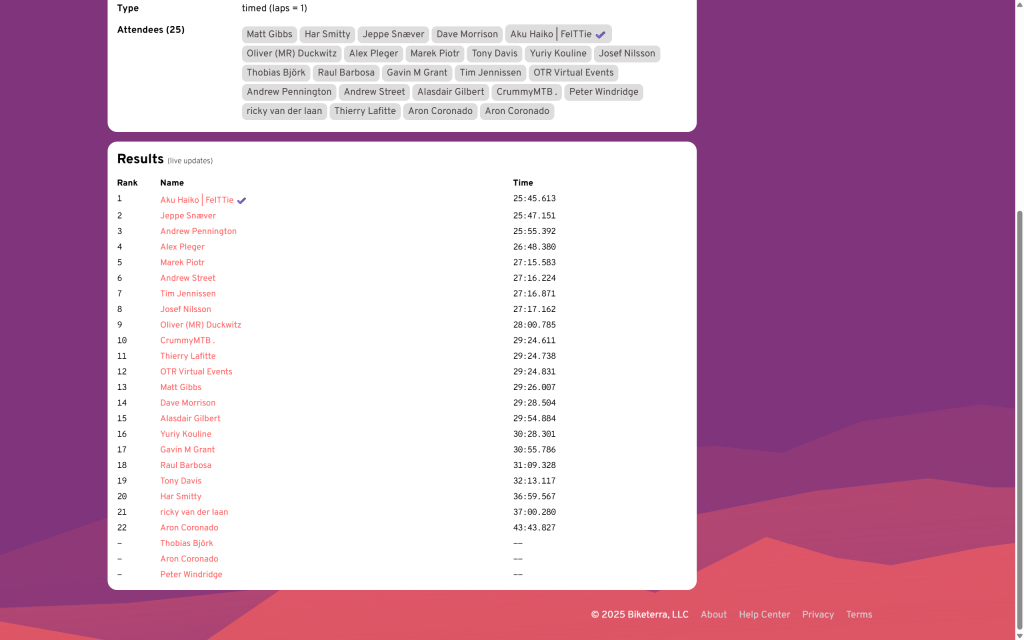Select ricky van der laan results link

tap(194, 512)
